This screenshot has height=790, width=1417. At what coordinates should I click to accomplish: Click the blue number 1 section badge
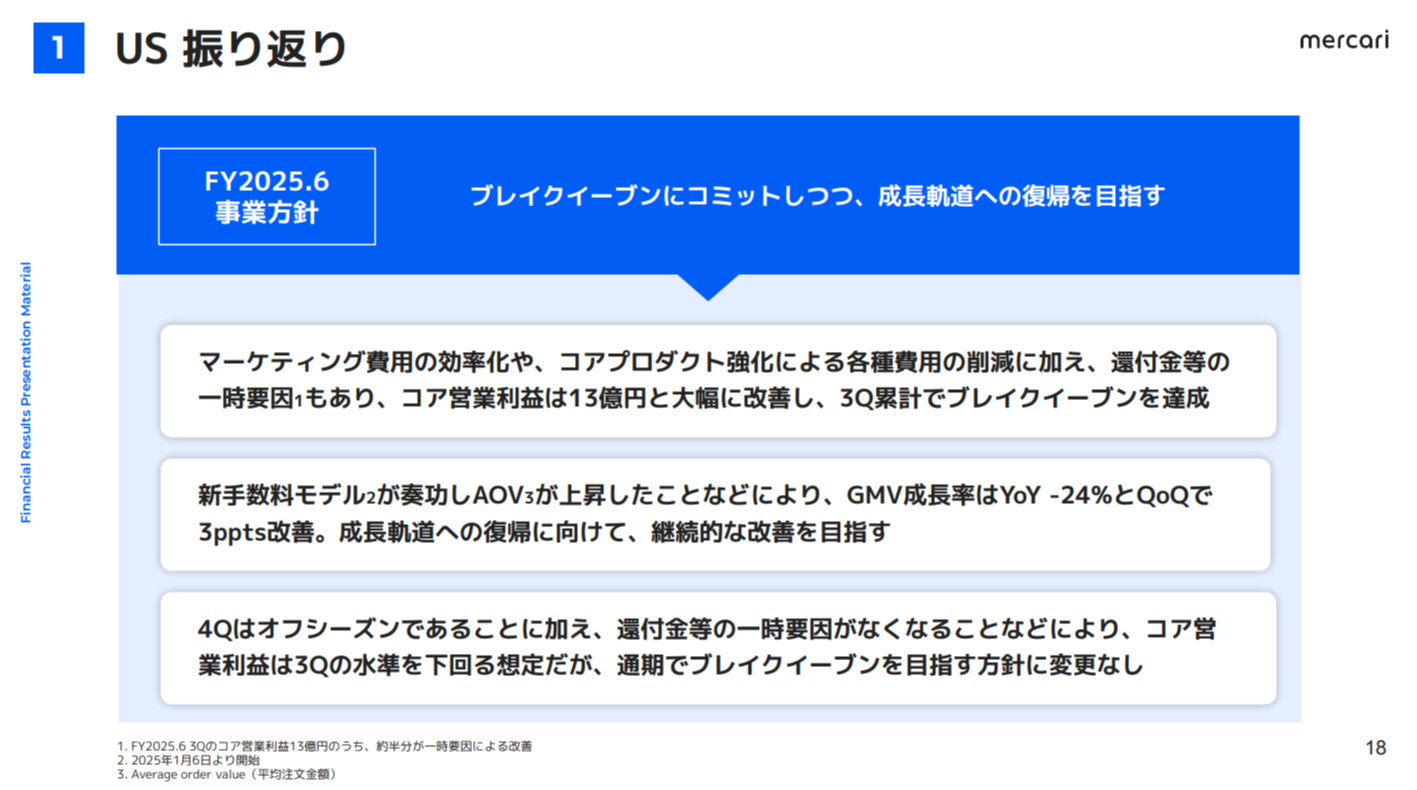click(59, 48)
